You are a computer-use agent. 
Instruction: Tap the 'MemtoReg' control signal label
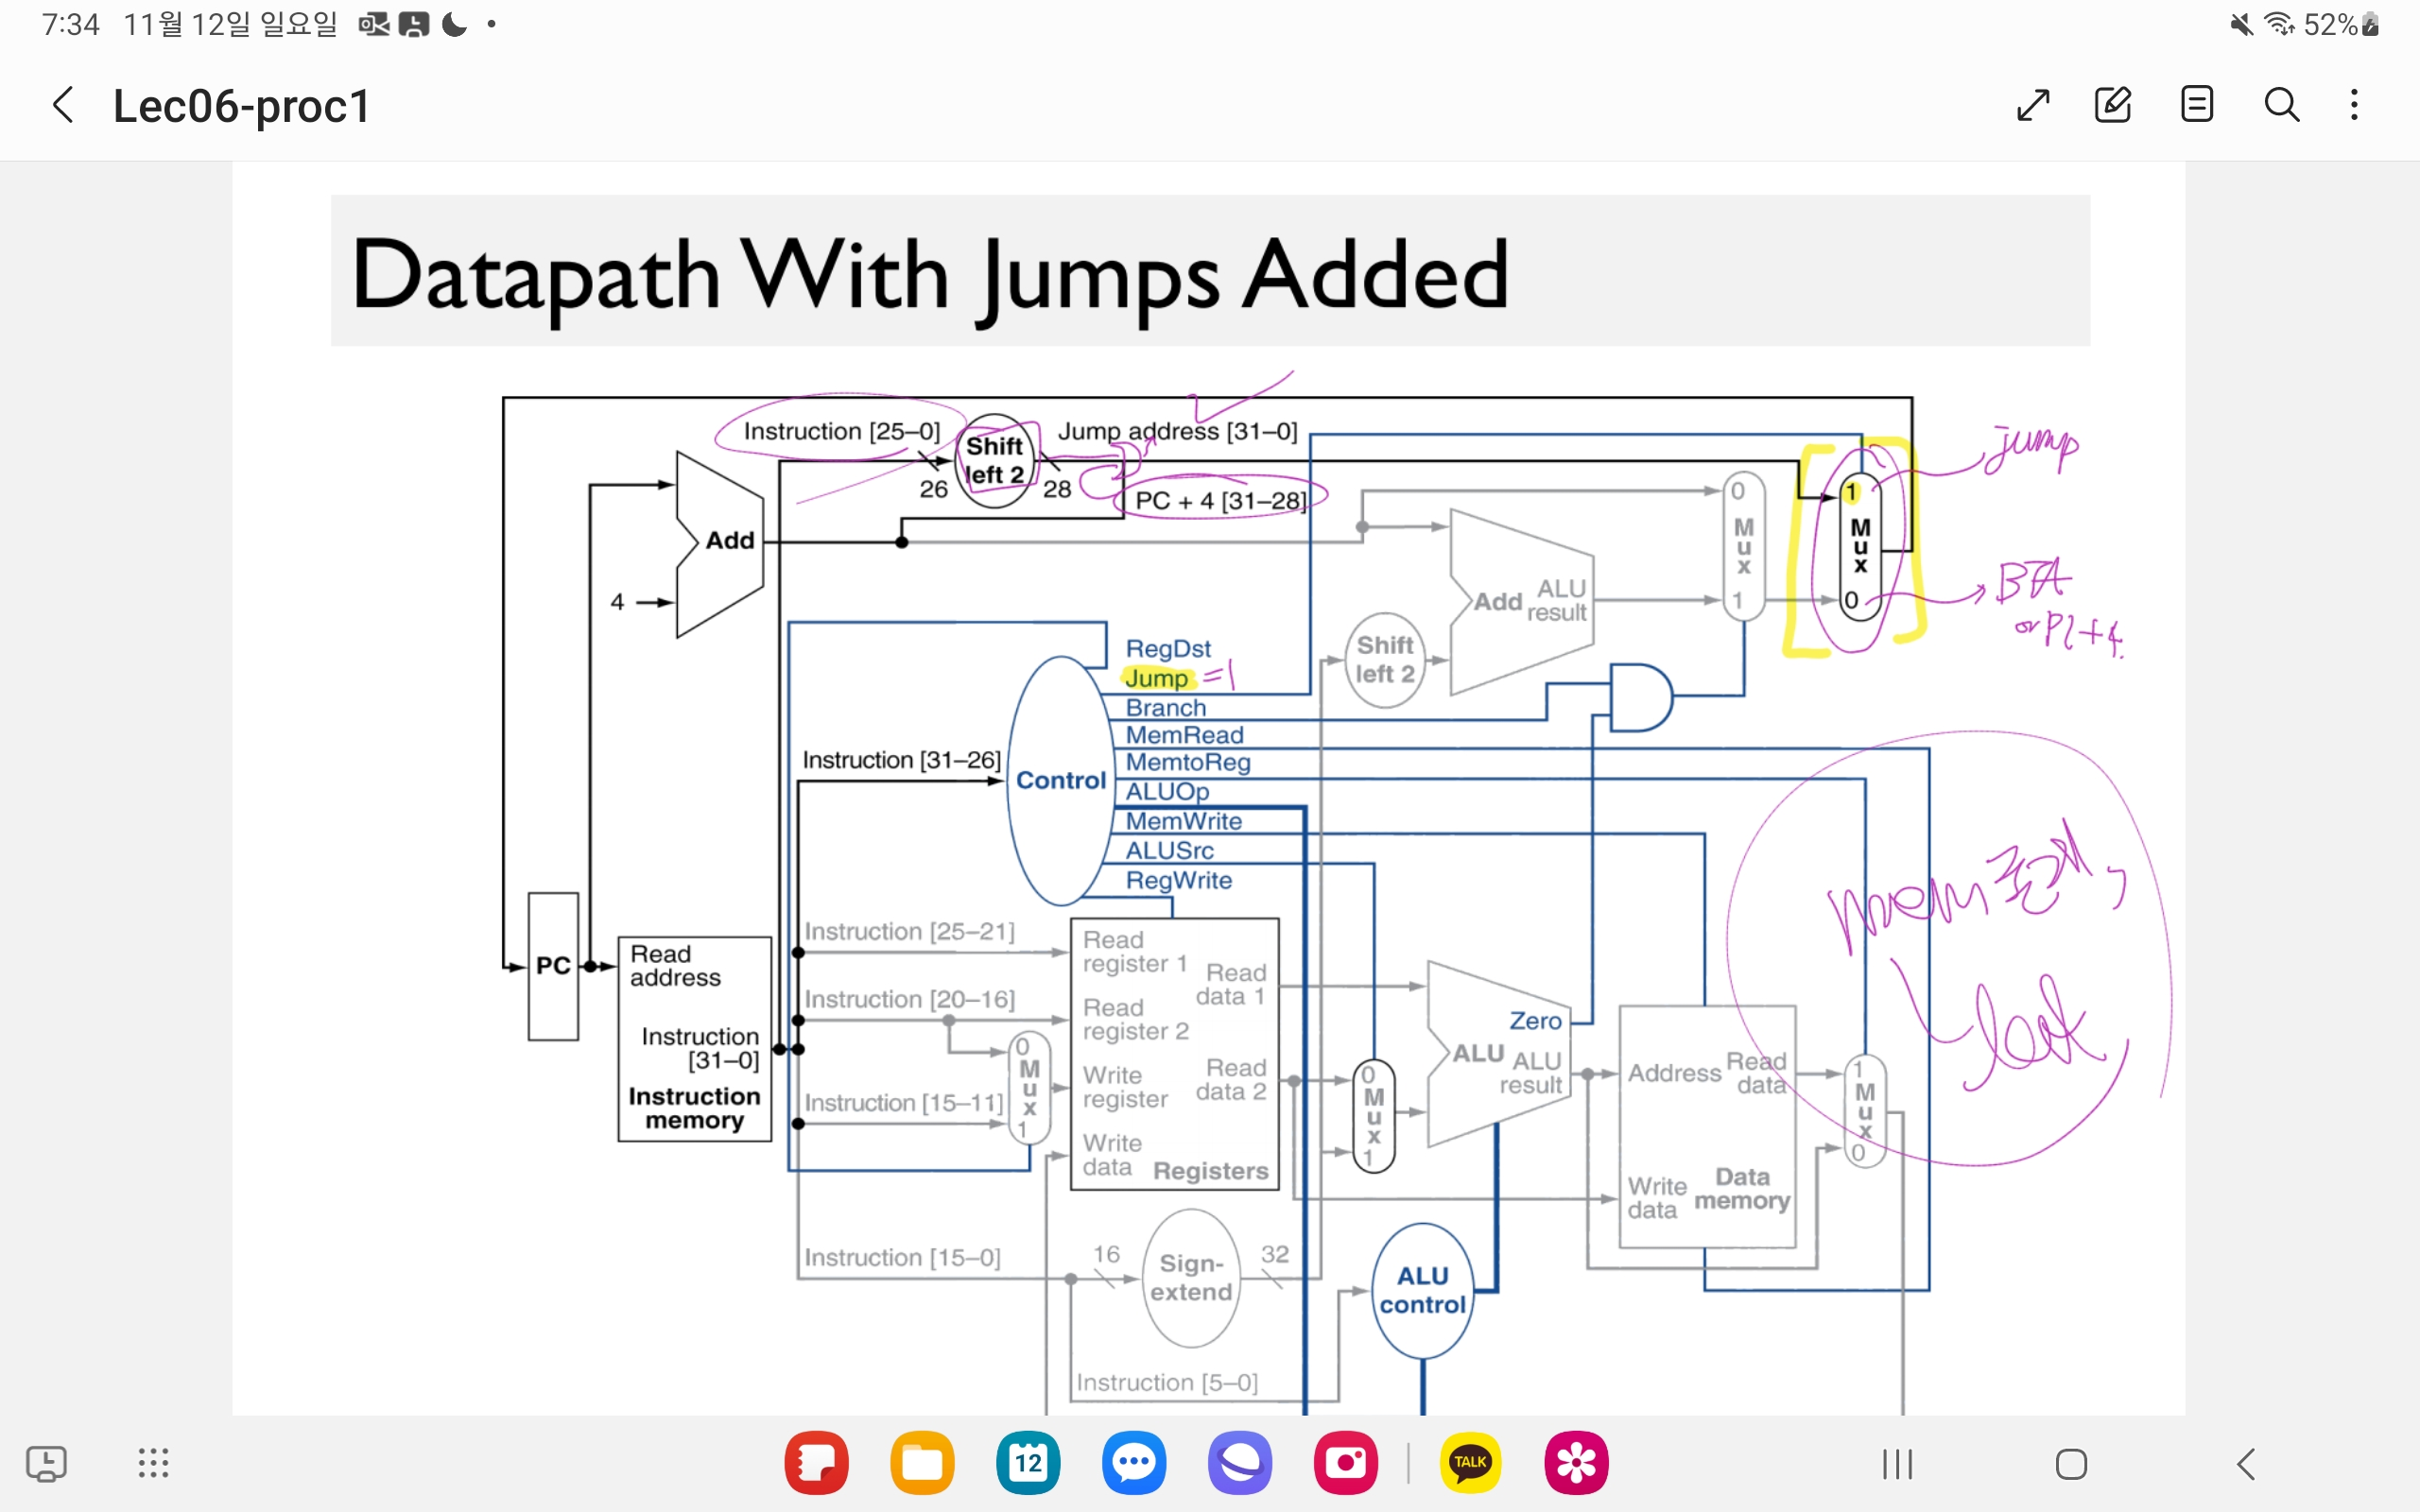point(1188,762)
